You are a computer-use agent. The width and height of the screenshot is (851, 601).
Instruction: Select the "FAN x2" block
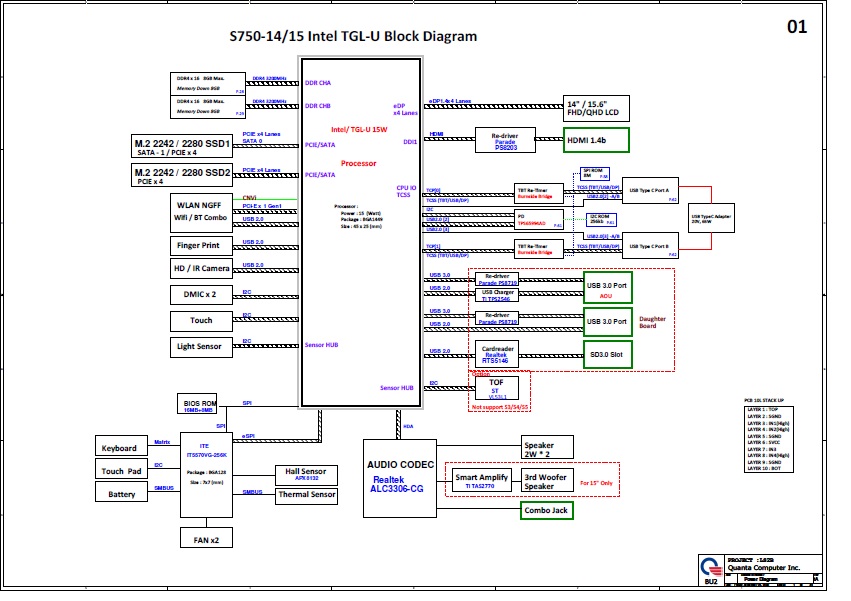[206, 537]
